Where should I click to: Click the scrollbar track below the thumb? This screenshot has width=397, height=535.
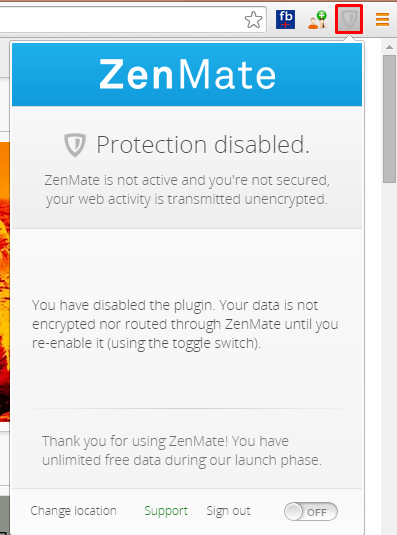[x=389, y=358]
